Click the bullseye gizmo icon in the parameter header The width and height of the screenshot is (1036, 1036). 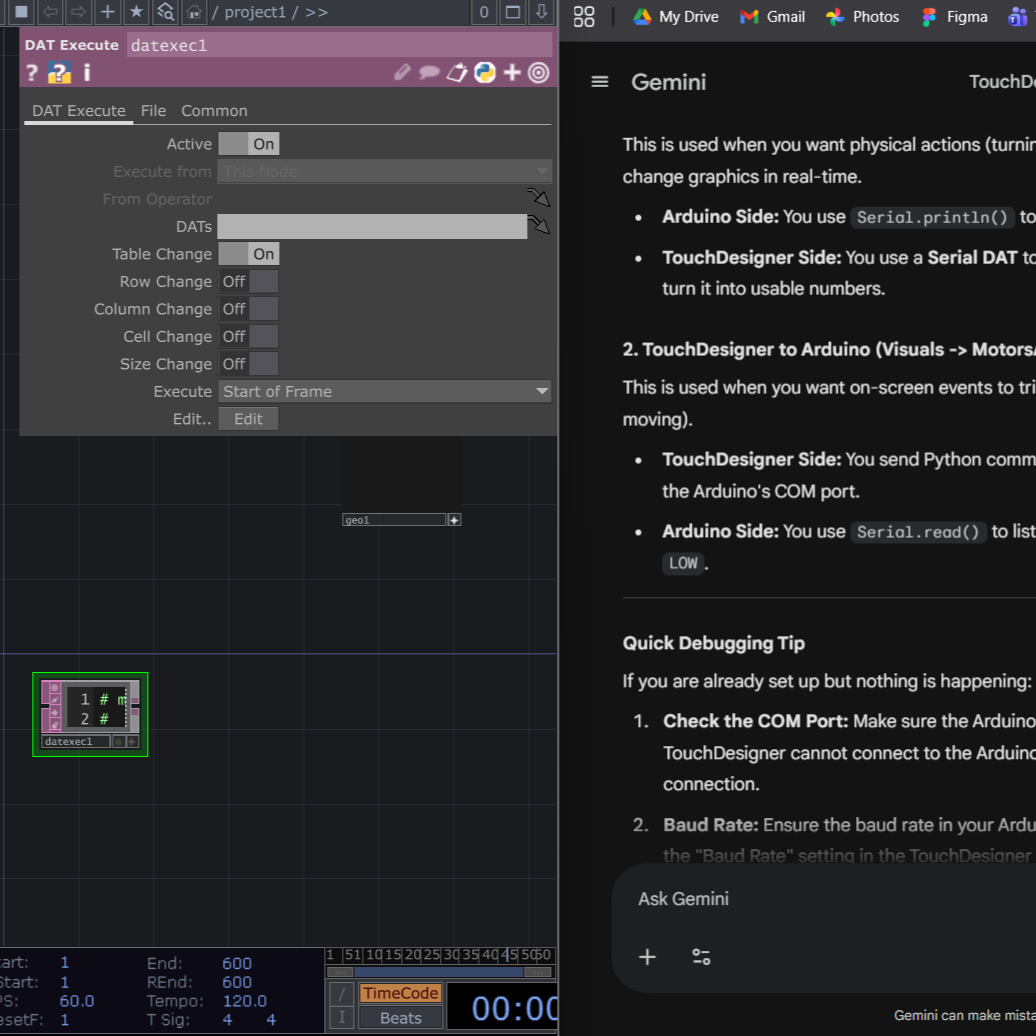click(538, 72)
